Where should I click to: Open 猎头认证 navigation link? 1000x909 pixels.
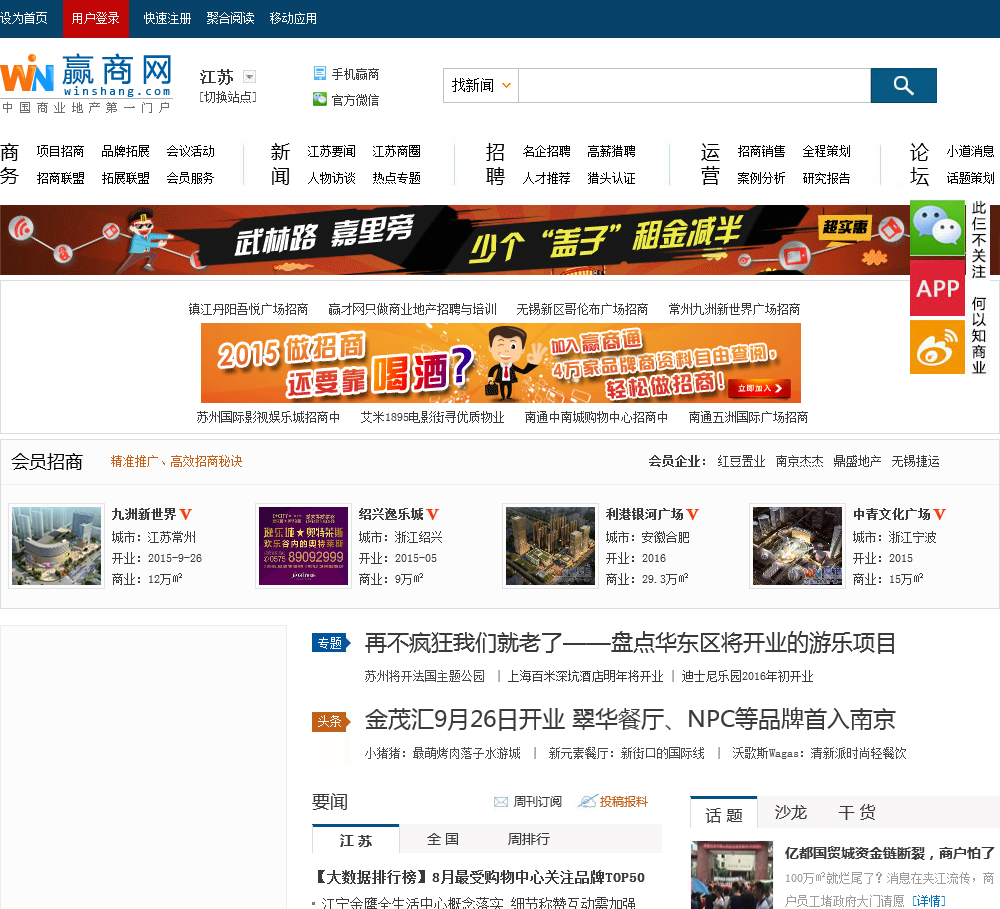pyautogui.click(x=612, y=178)
